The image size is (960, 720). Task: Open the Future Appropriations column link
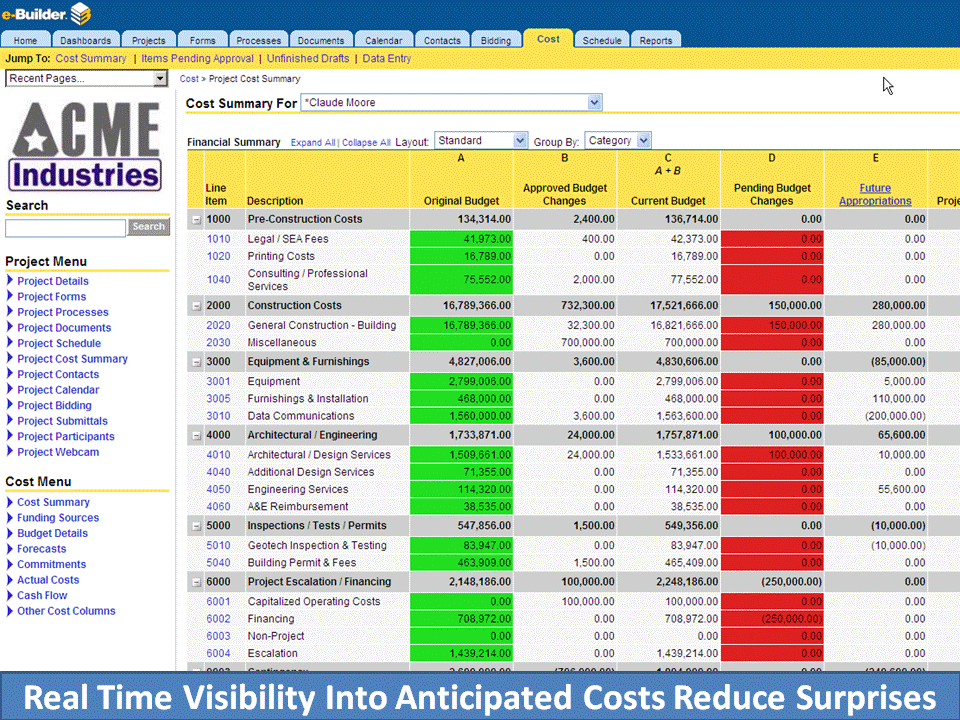(x=875, y=194)
